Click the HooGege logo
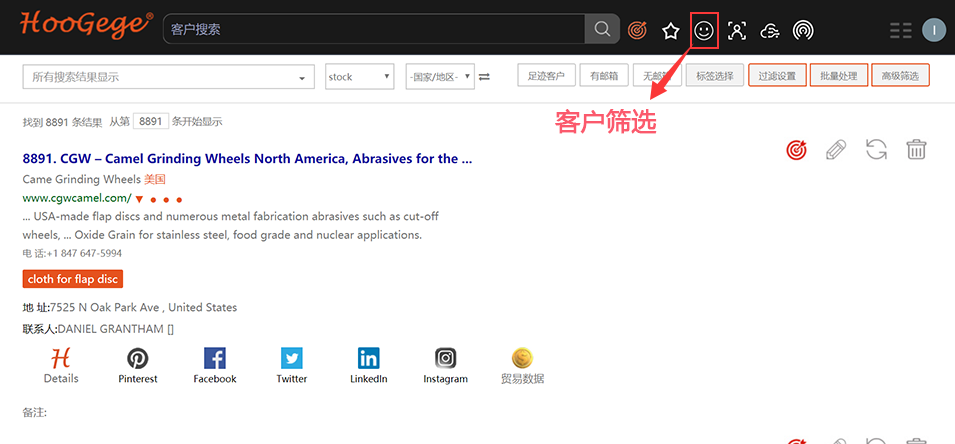 pos(86,27)
